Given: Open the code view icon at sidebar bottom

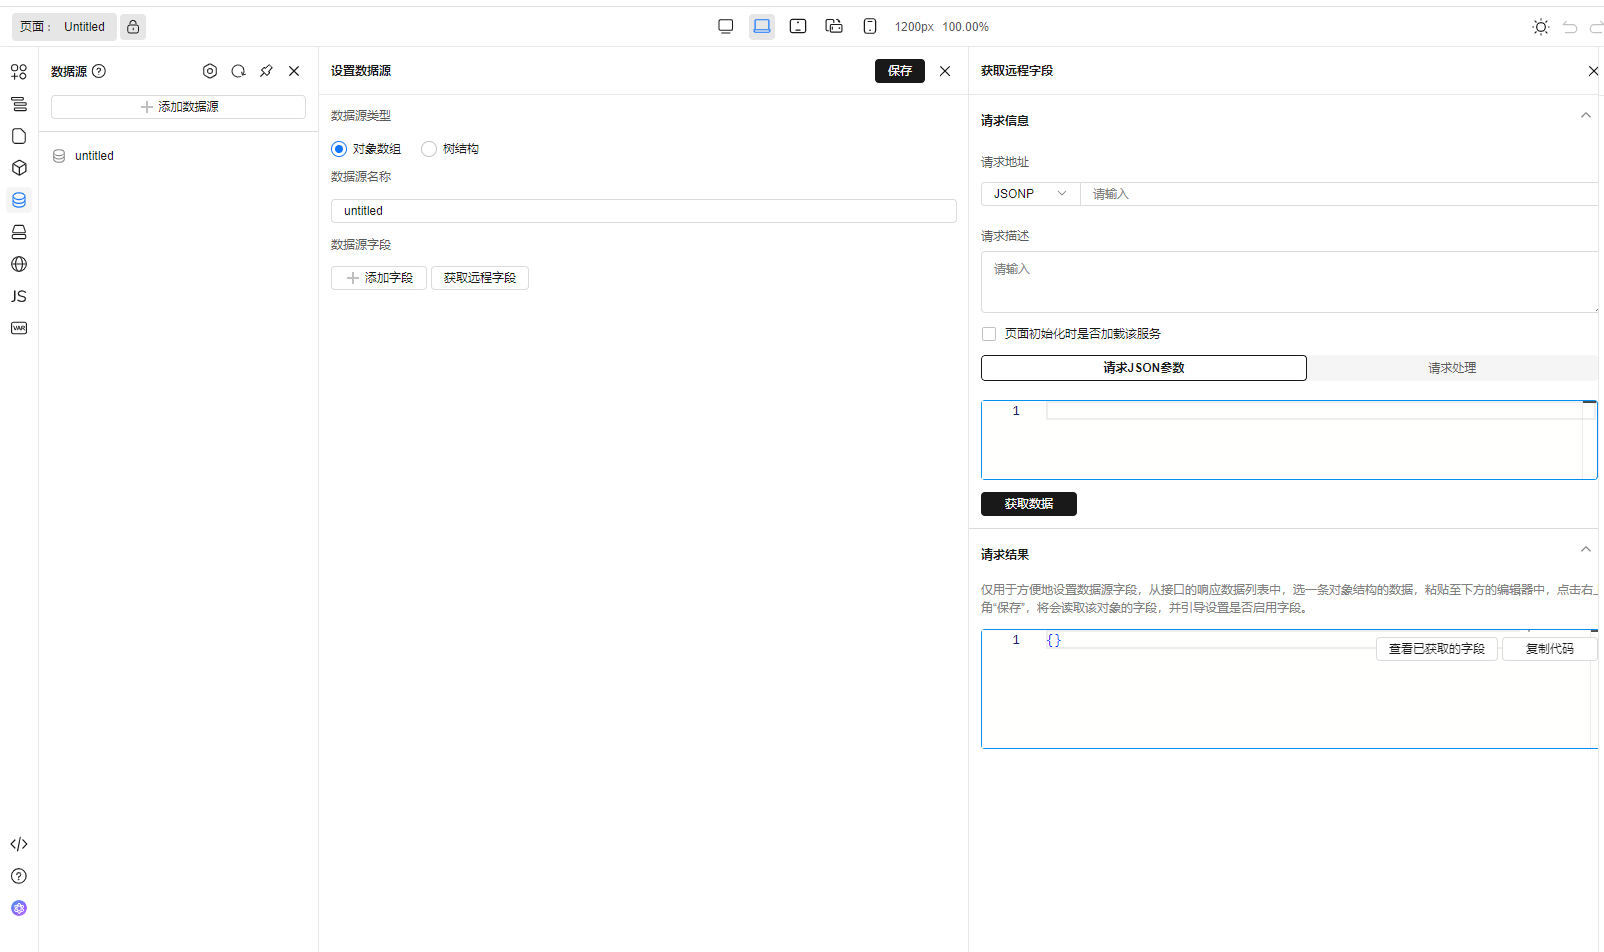Looking at the screenshot, I should [x=19, y=844].
